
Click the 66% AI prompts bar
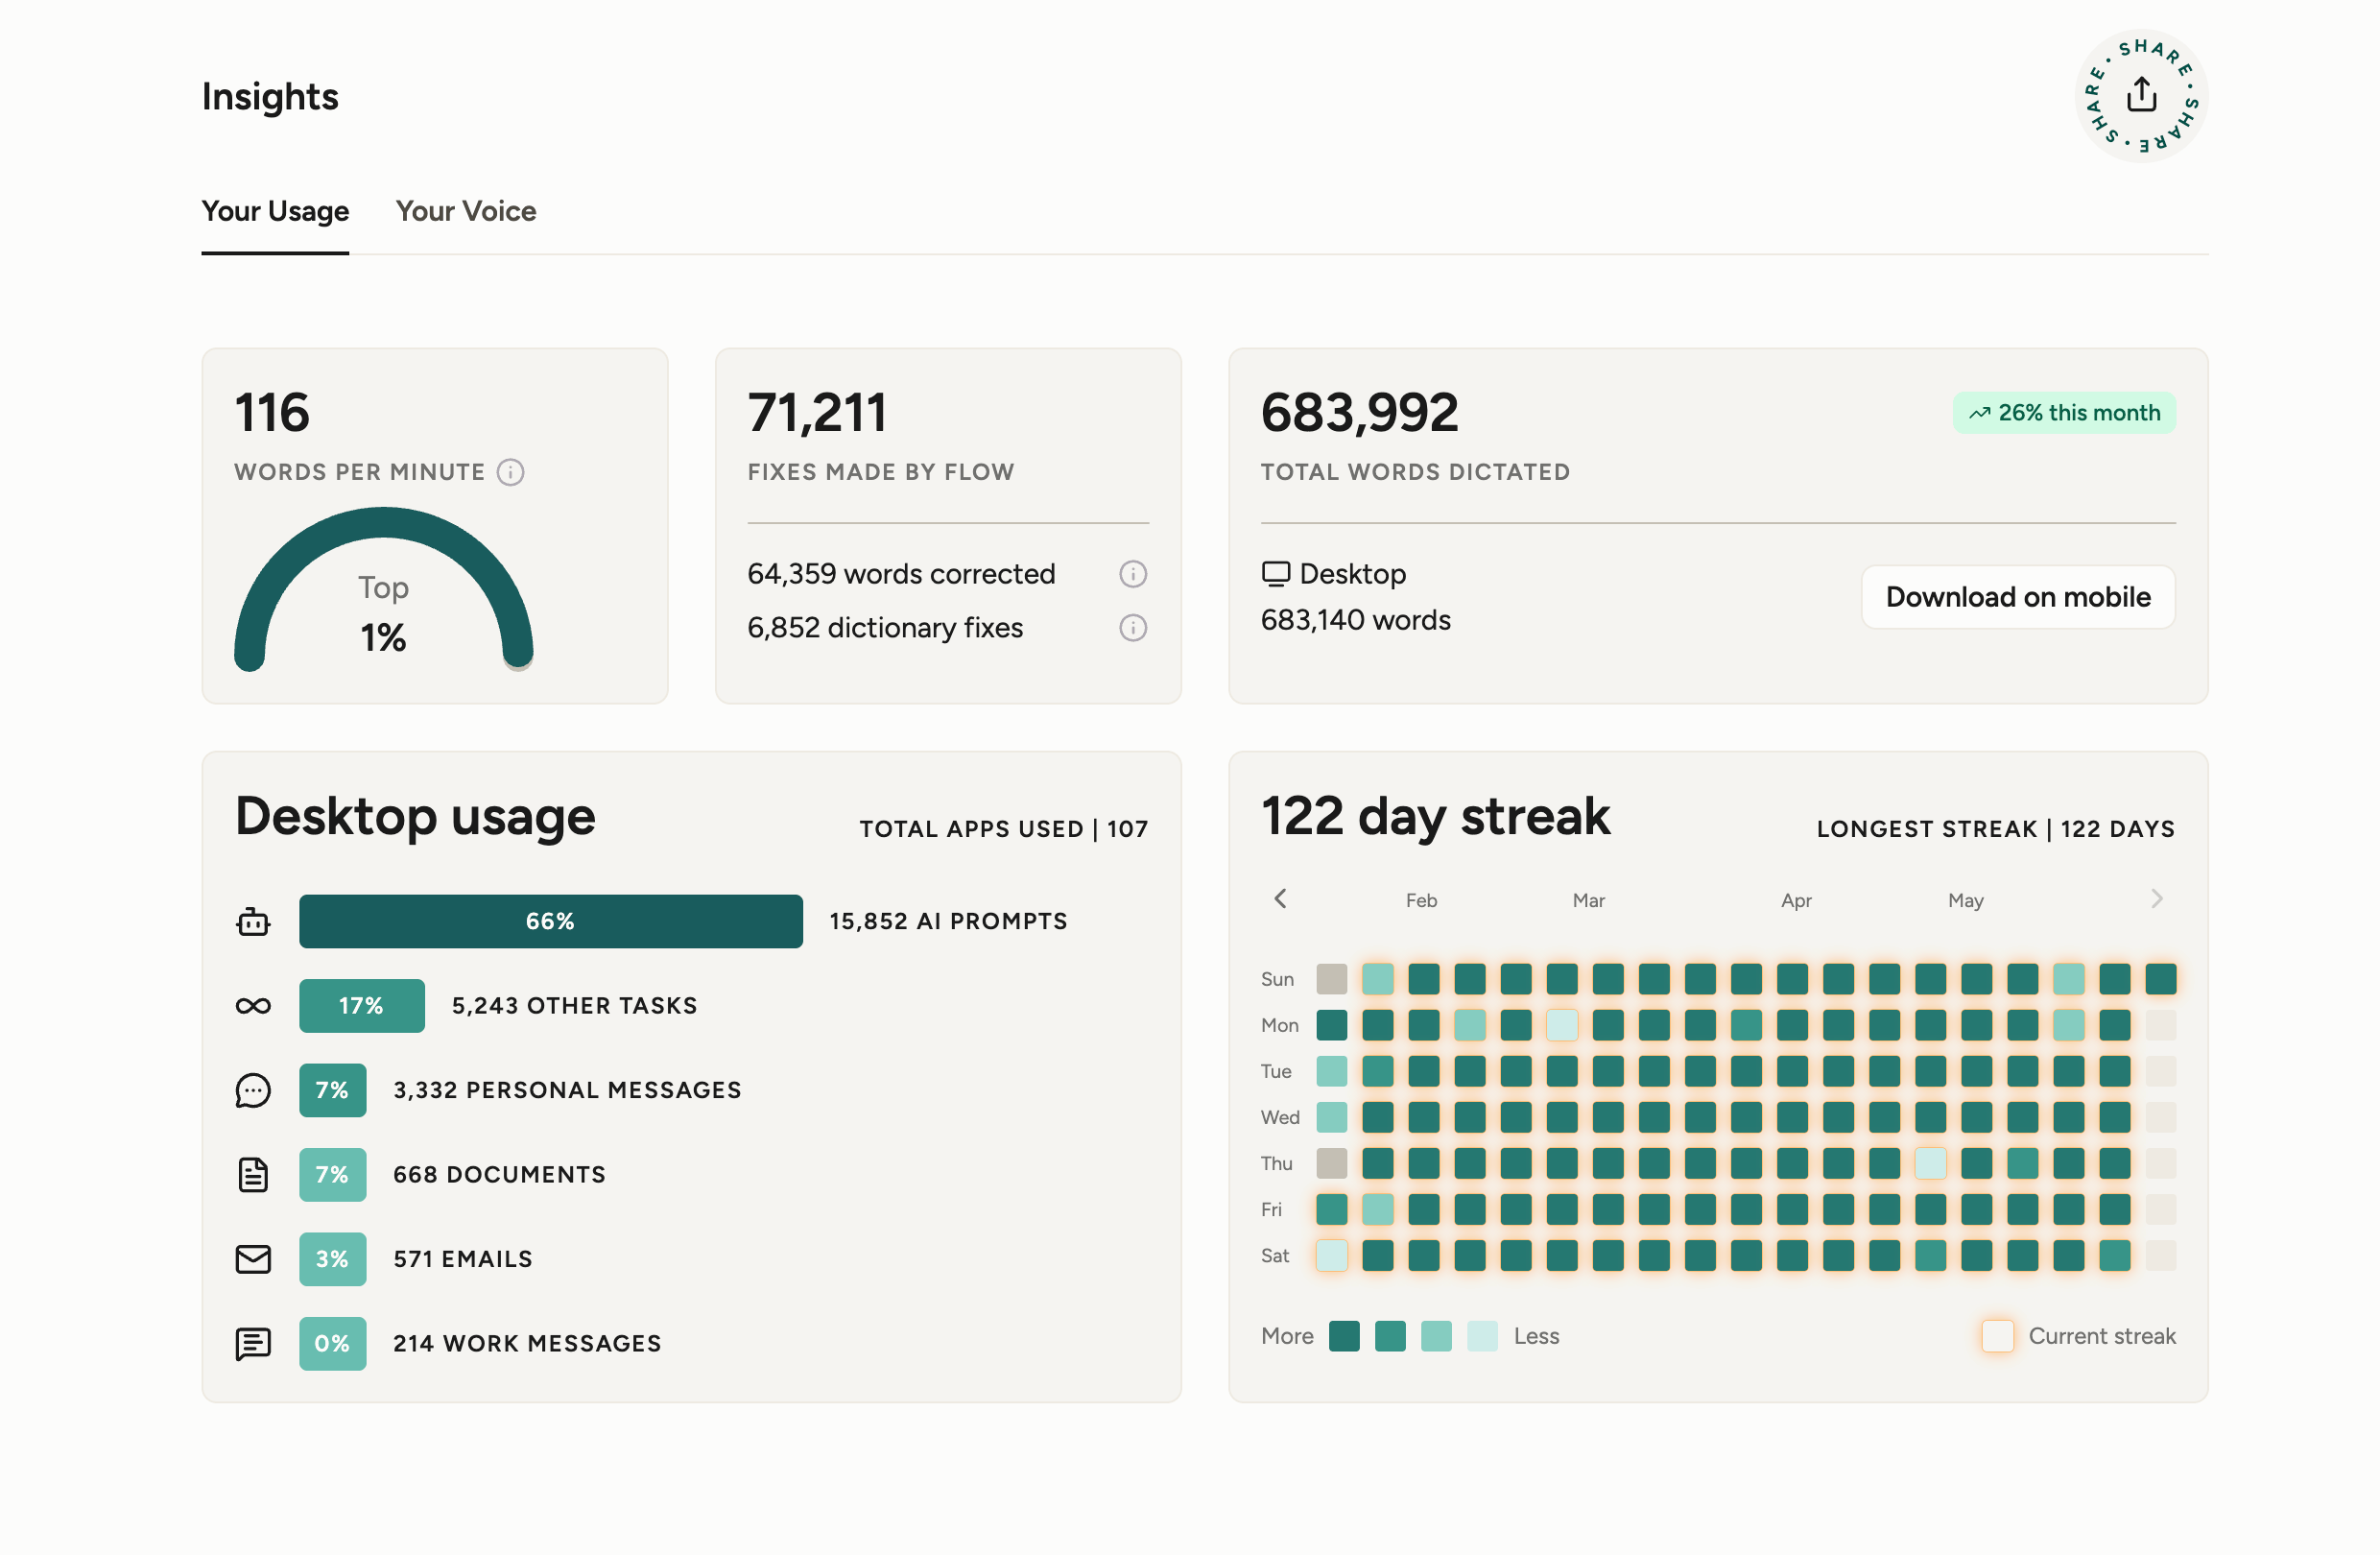pos(550,921)
